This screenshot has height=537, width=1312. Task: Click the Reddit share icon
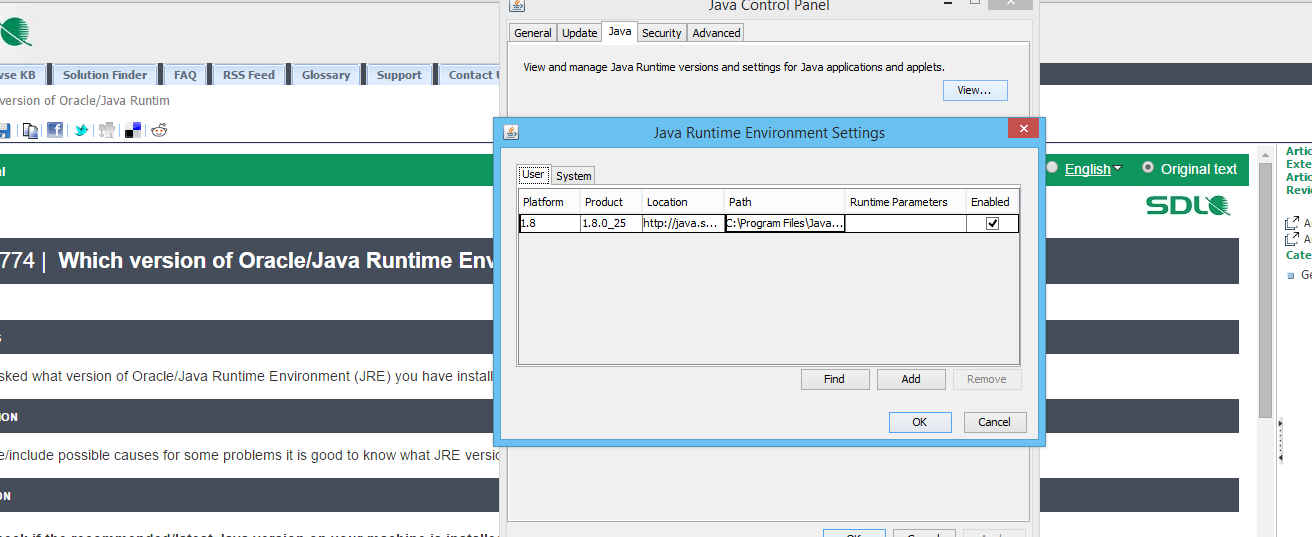159,130
